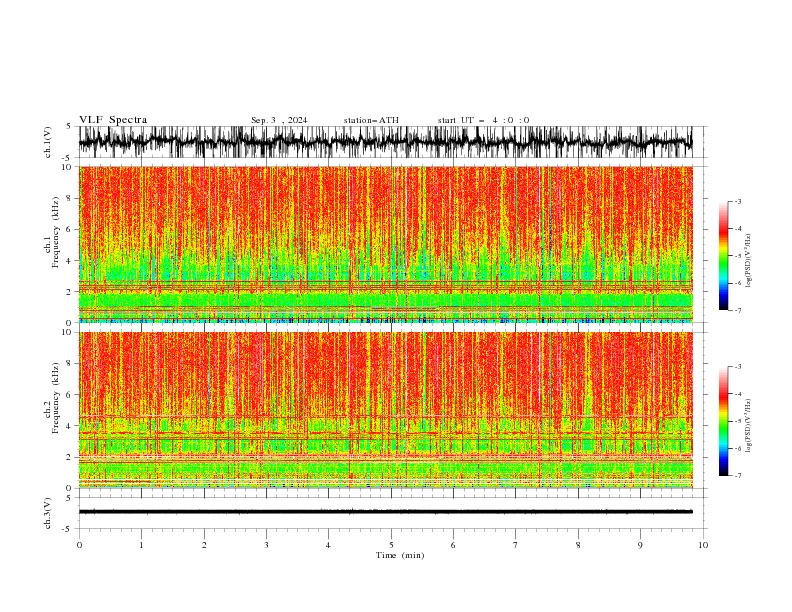This screenshot has height=612, width=792.
Task: Click the ch.2 colorbar '-7' tick label
Action: click(737, 476)
